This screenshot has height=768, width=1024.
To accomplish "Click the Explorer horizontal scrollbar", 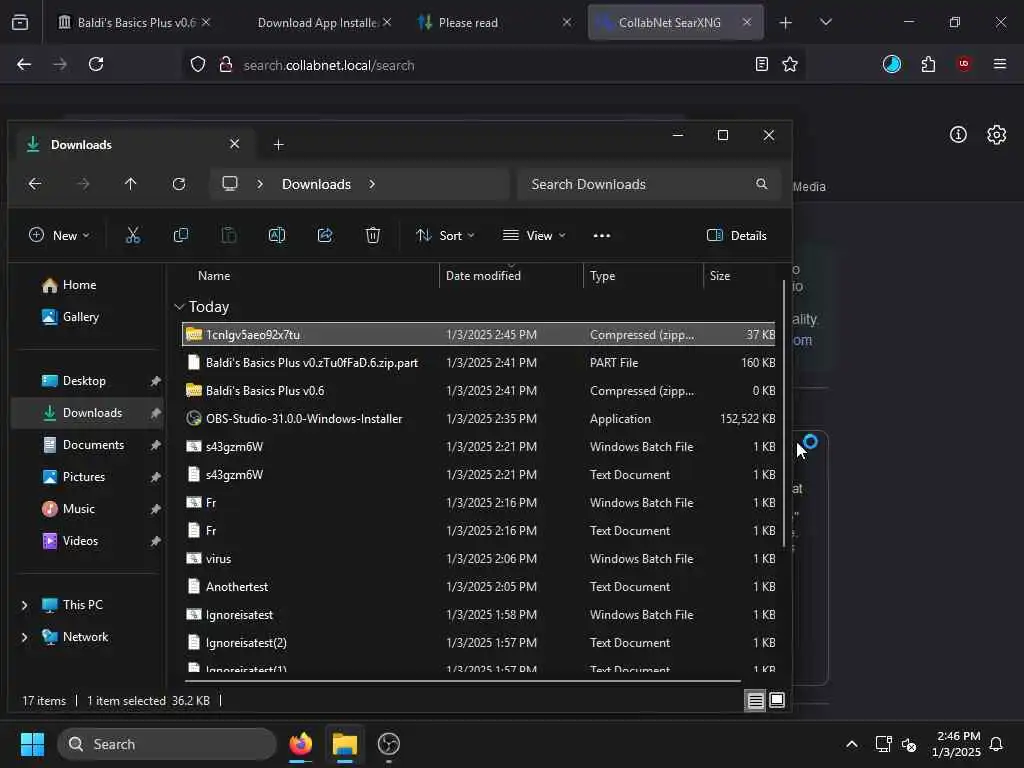I will tap(462, 680).
